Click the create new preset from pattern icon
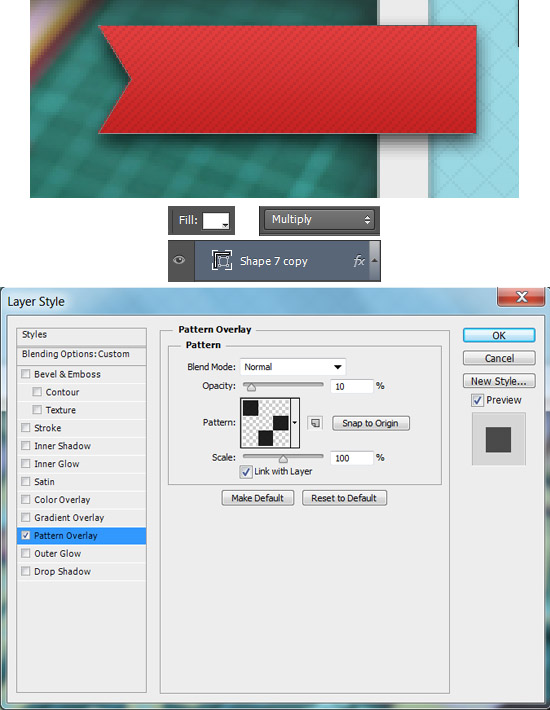Viewport: 550px width, 710px height. [315, 423]
